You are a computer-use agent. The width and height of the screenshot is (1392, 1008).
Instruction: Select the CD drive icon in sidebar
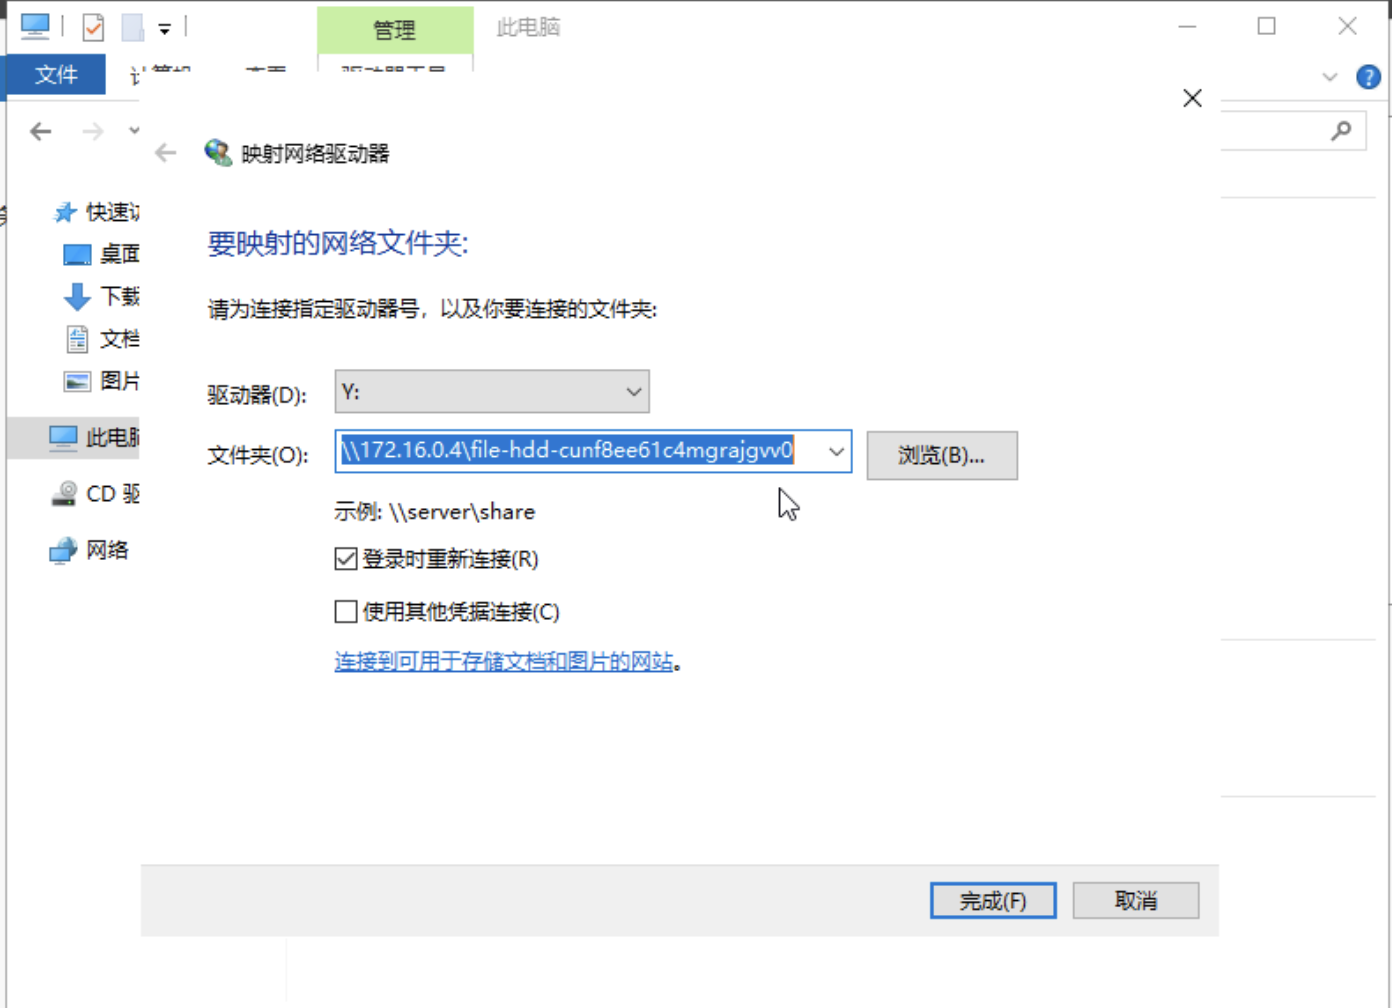pos(64,493)
